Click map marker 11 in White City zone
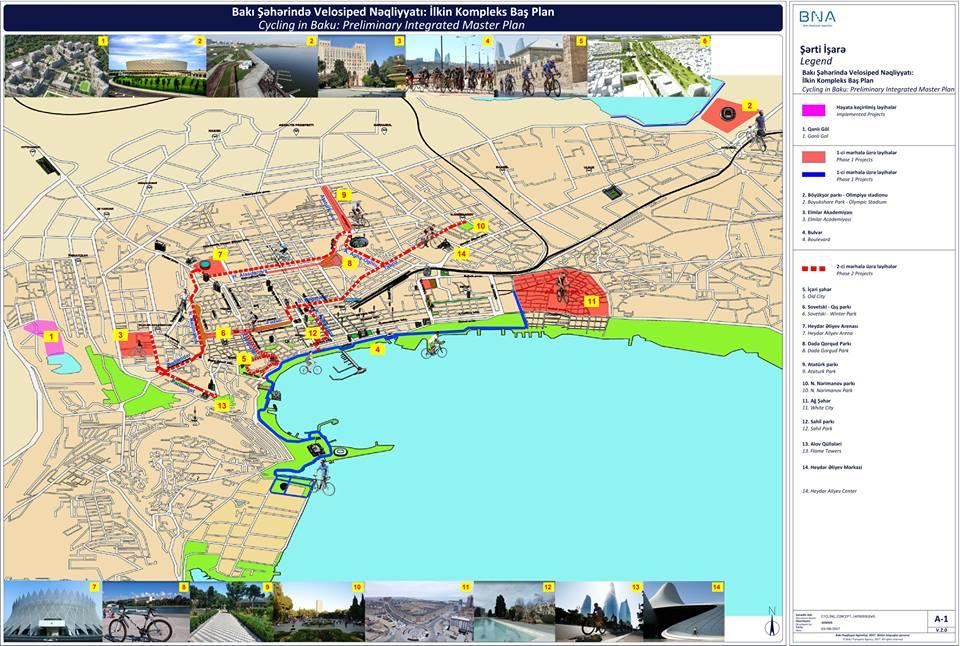This screenshot has width=960, height=646. [591, 300]
